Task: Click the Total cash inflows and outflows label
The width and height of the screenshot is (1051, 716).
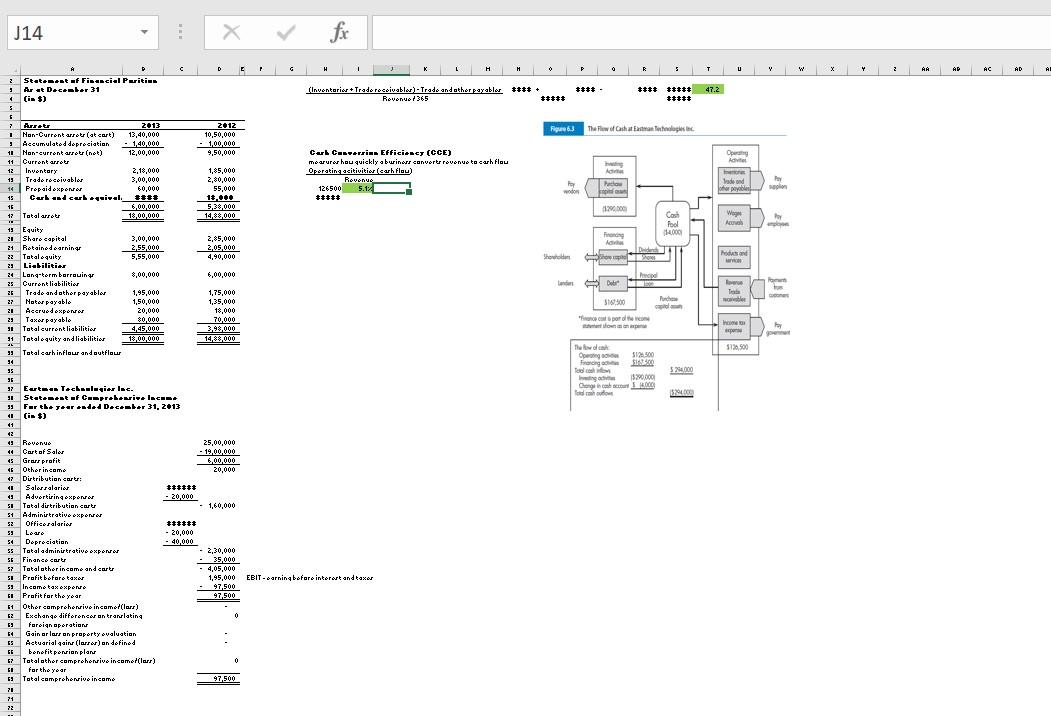Action: (72, 353)
